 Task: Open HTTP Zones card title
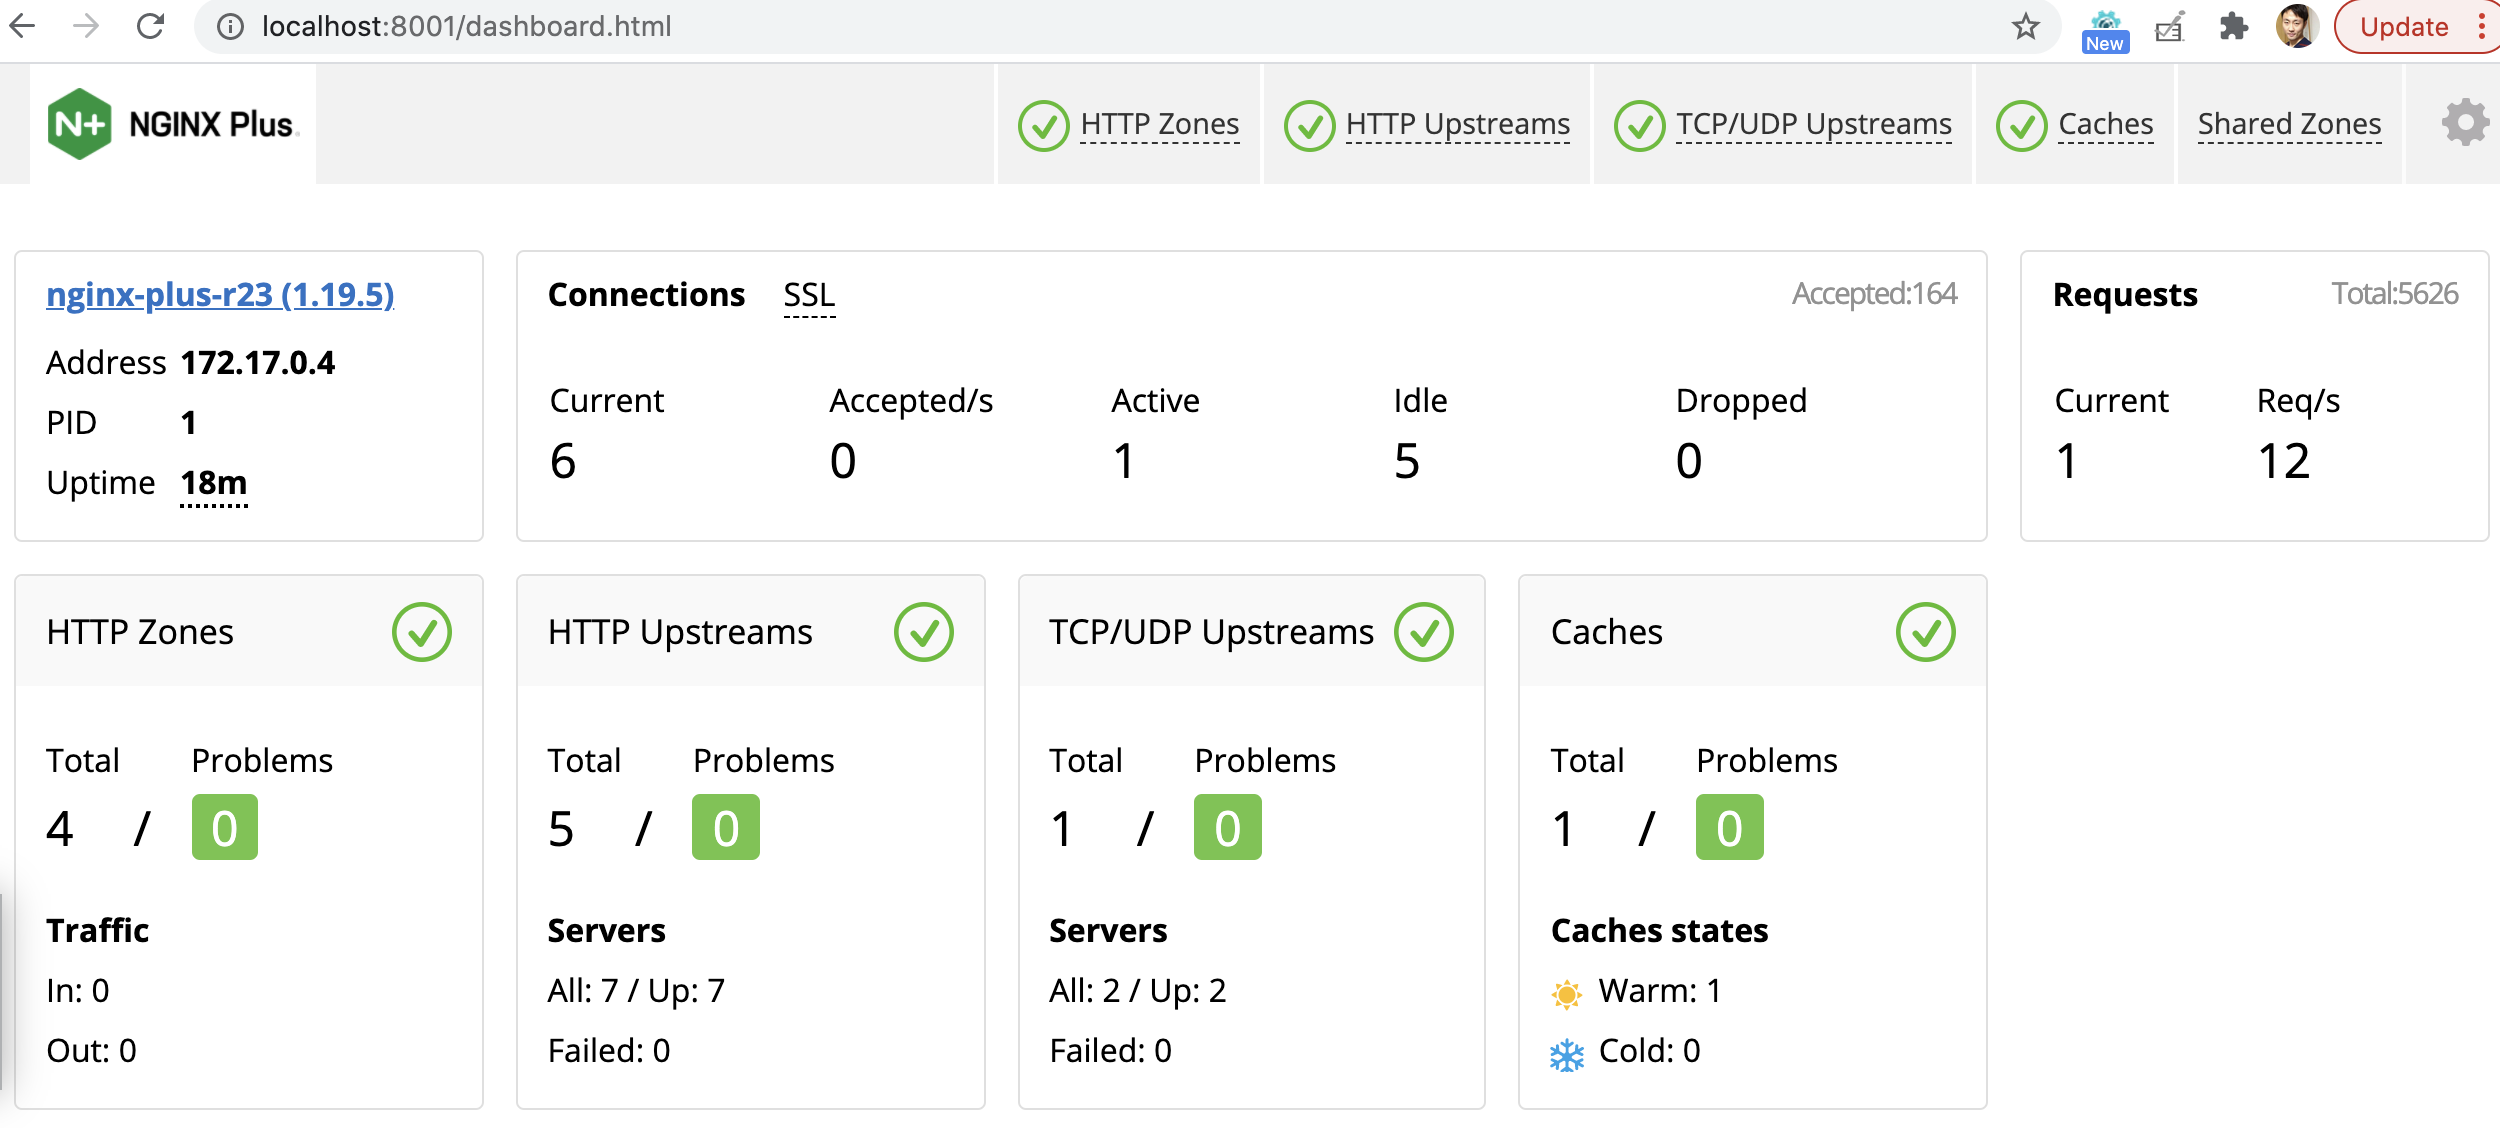click(140, 632)
